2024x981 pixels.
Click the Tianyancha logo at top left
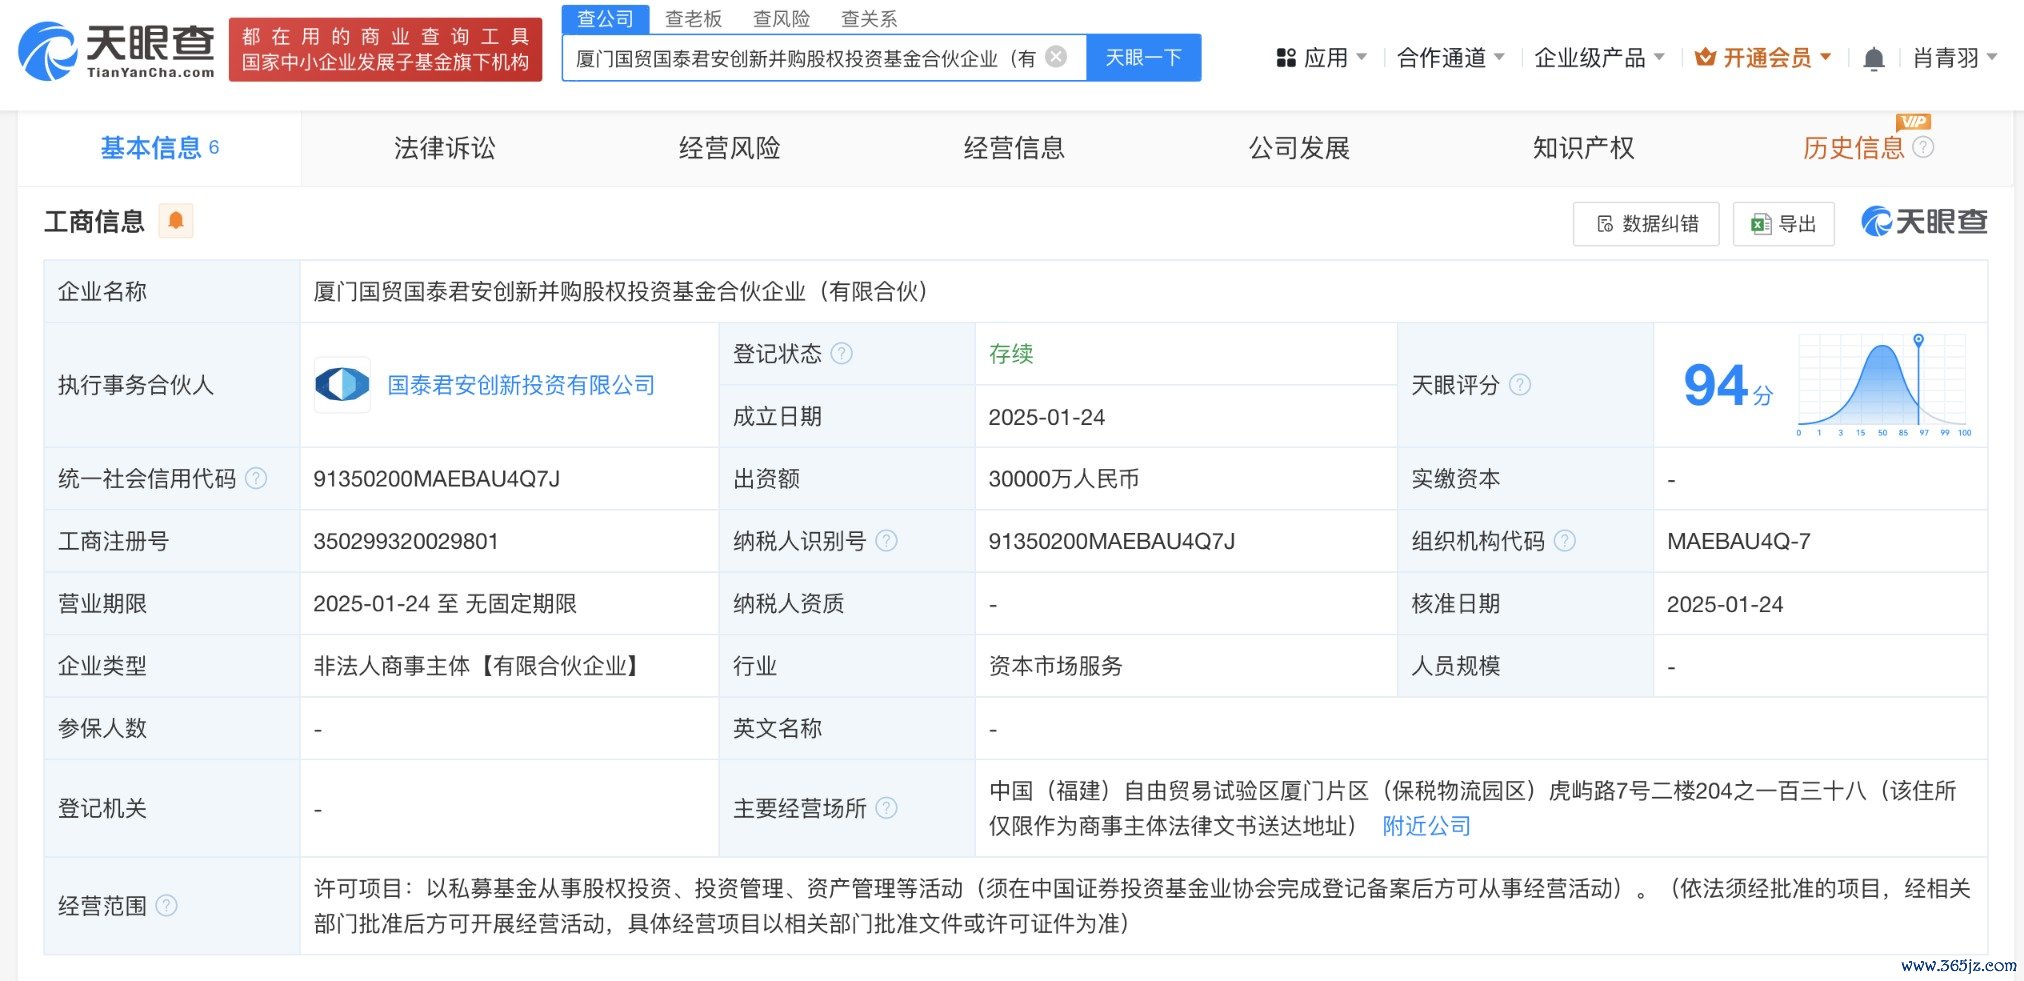116,50
